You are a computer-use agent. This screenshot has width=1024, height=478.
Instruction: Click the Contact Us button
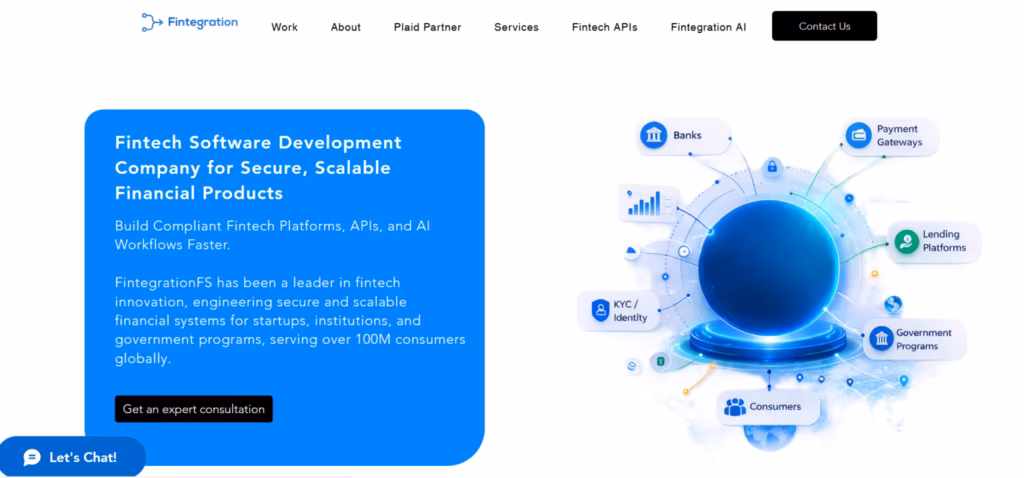point(824,26)
